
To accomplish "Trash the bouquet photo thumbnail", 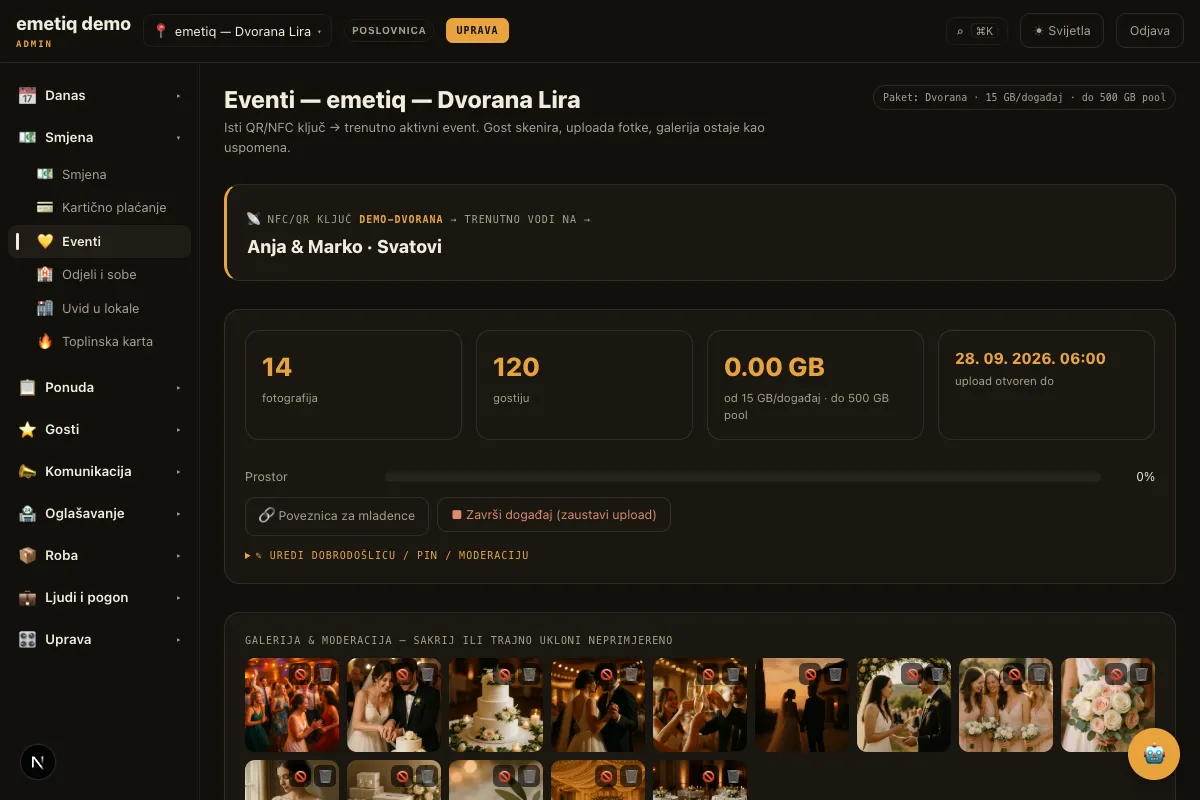I will click(1141, 674).
